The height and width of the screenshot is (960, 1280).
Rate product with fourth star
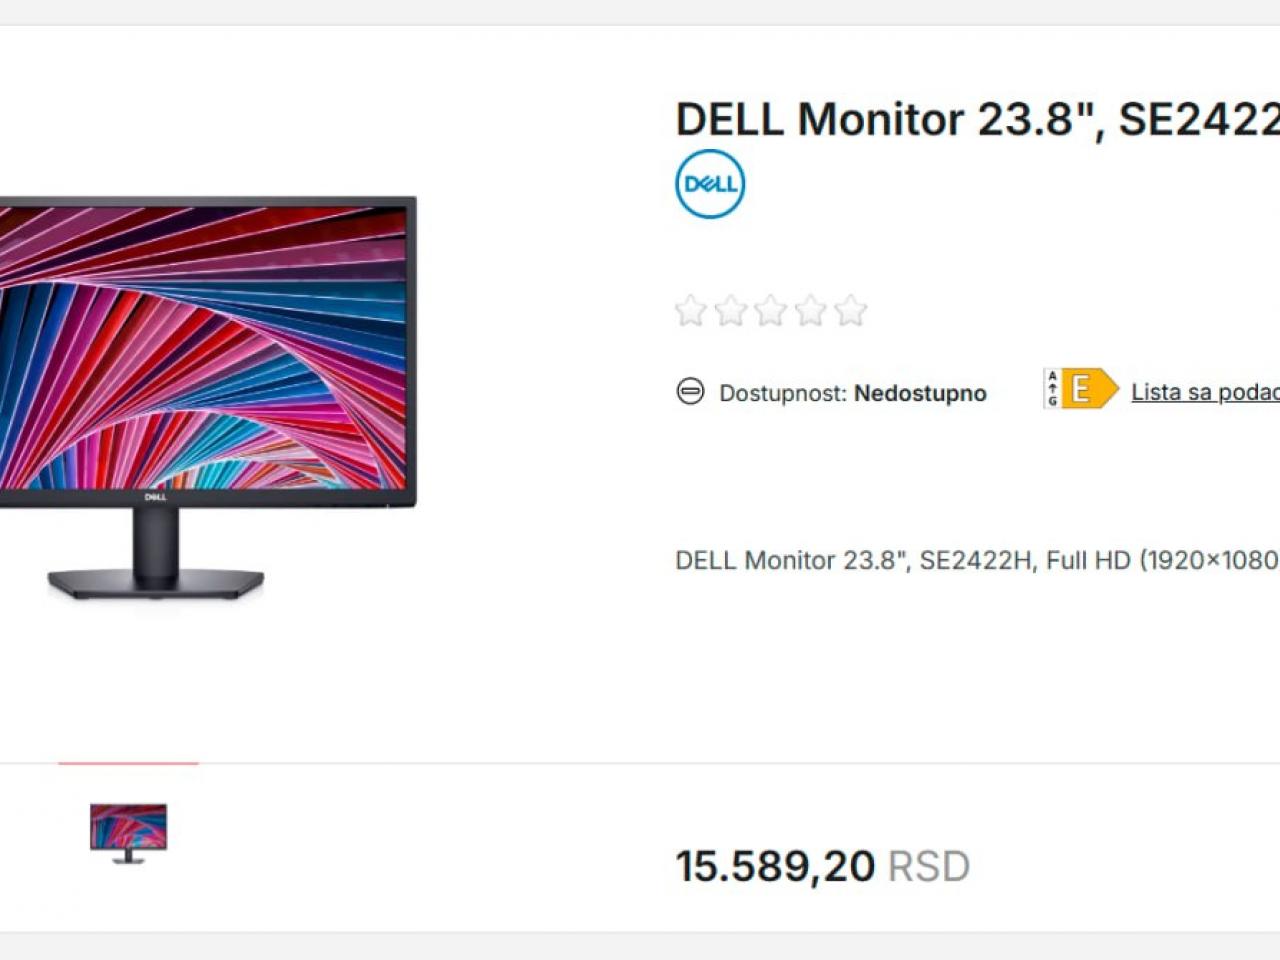click(811, 311)
